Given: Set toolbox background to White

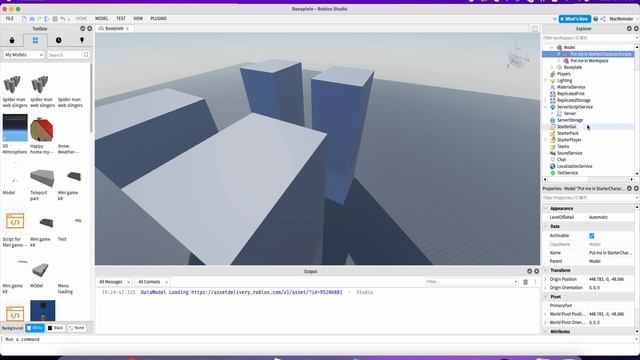Looking at the screenshot, I should click(35, 328).
